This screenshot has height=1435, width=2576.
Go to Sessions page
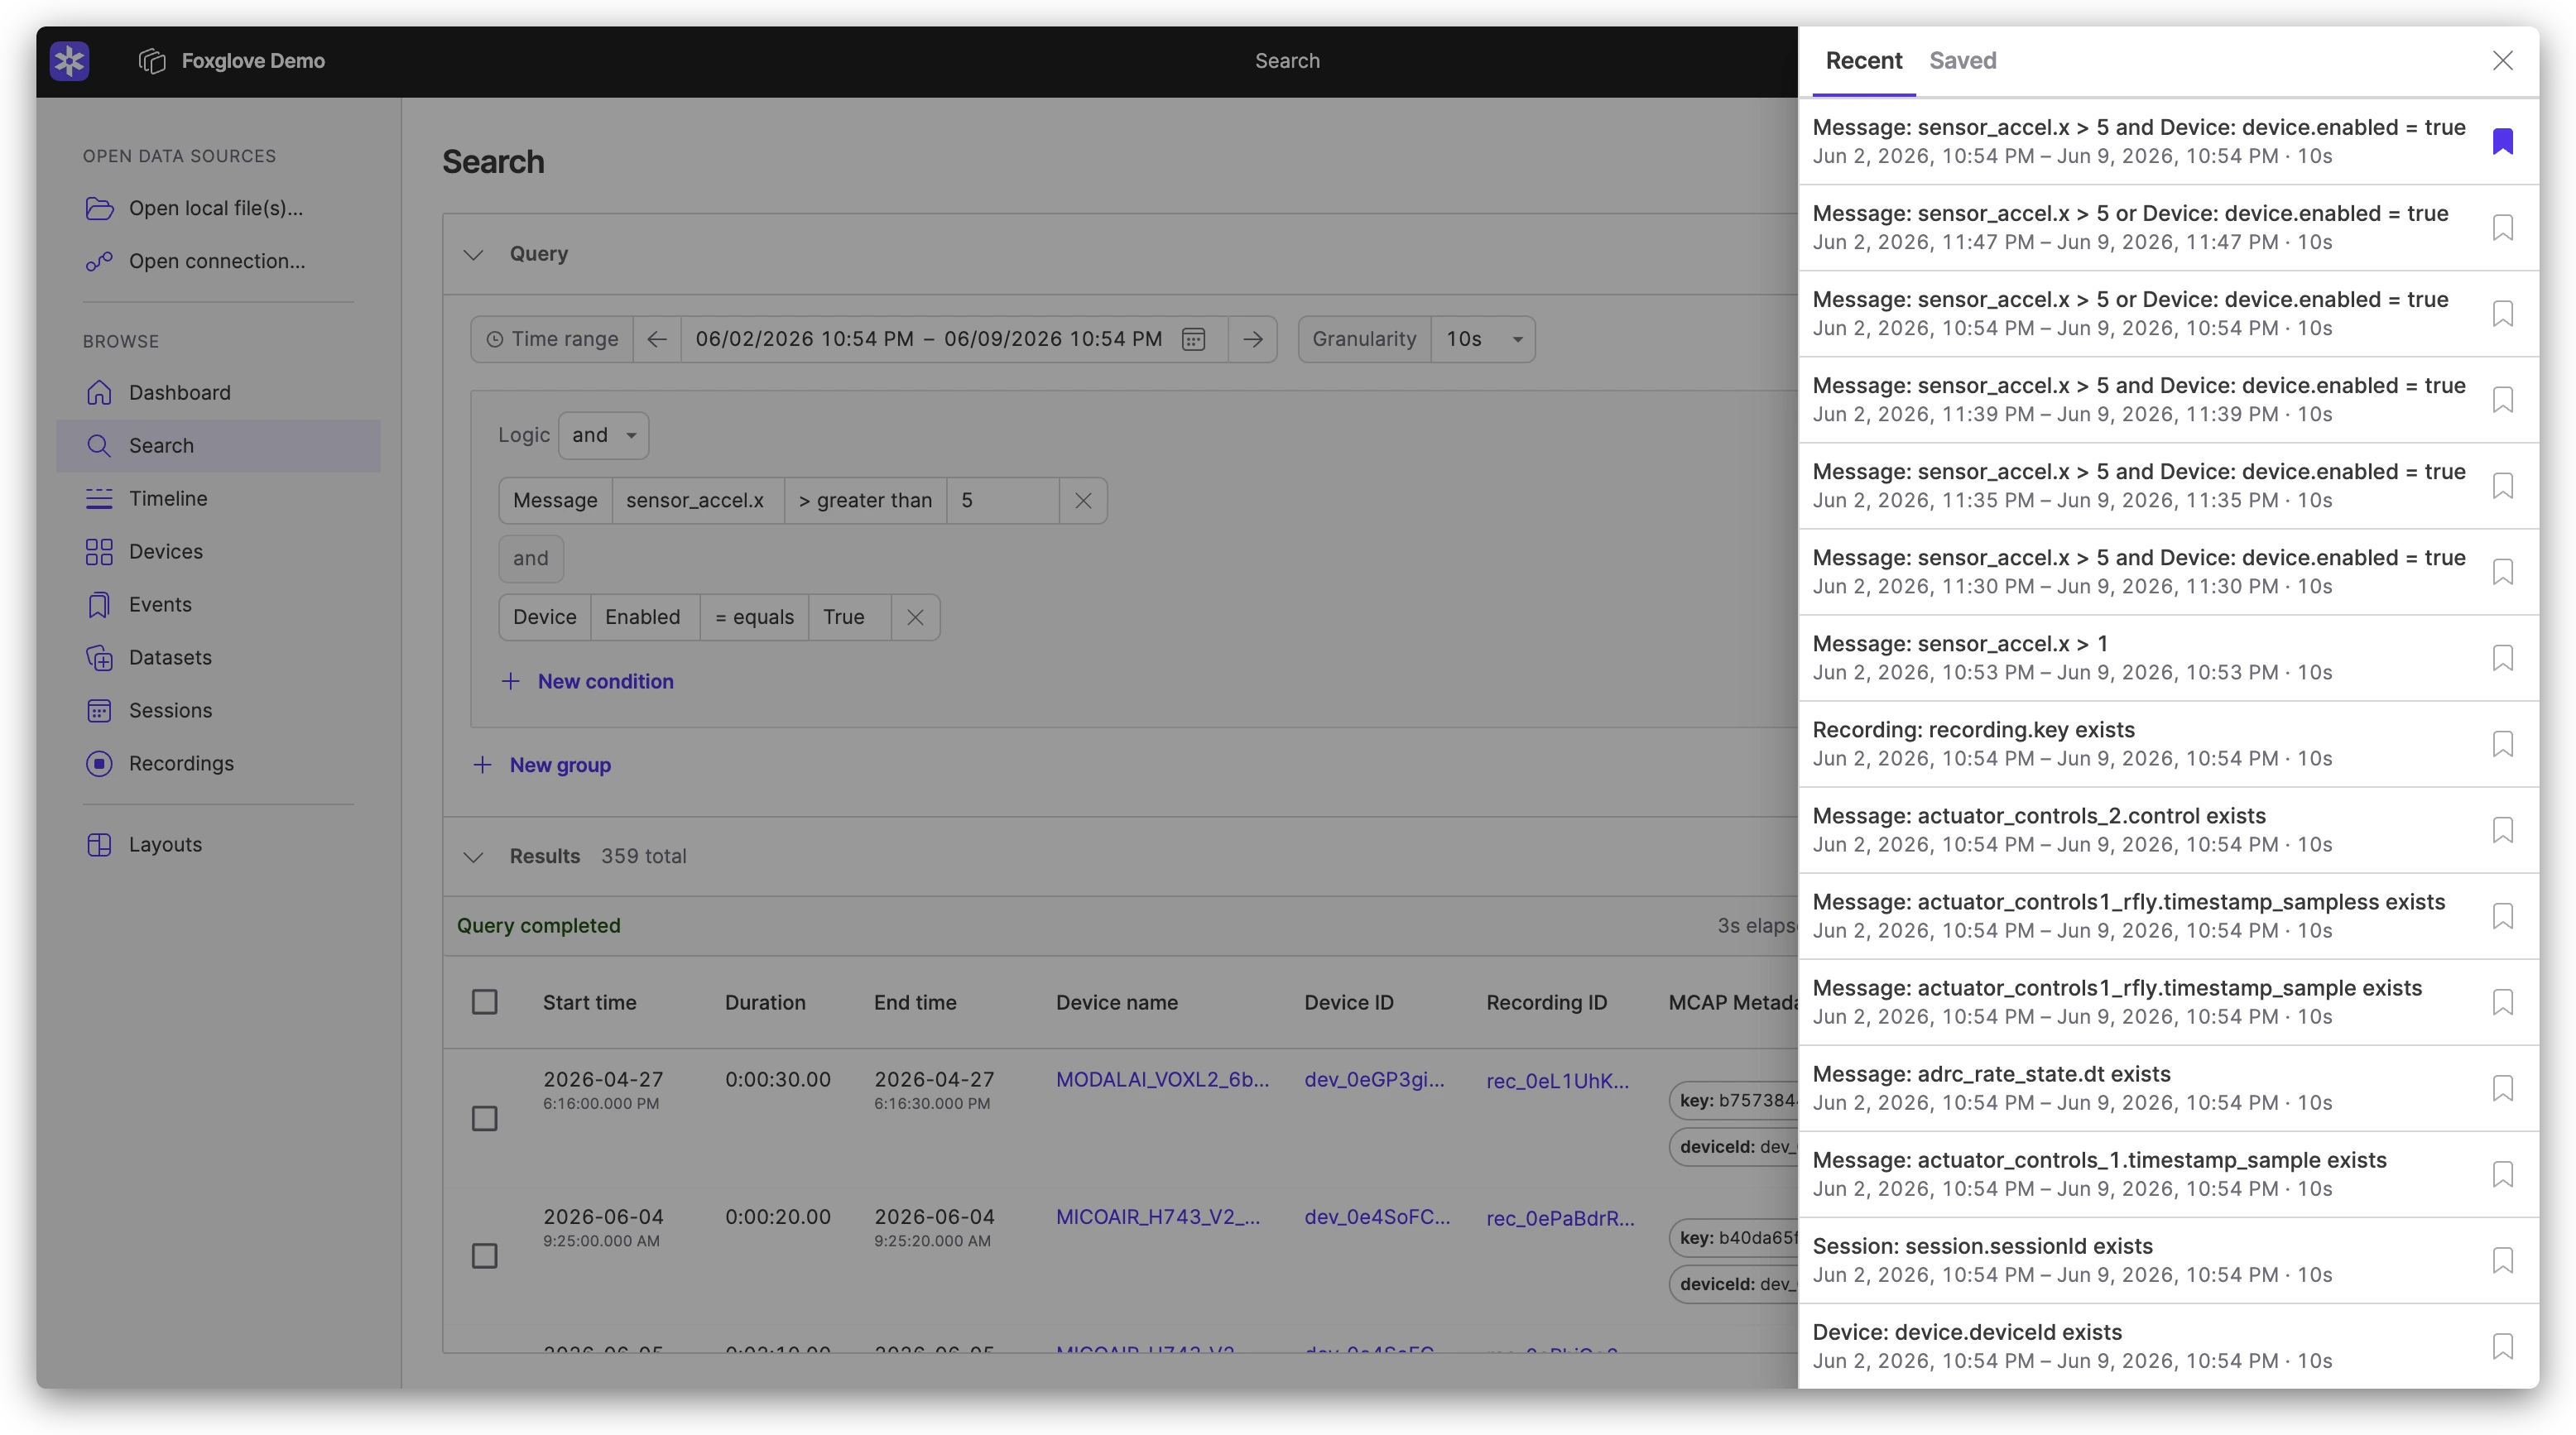218,710
